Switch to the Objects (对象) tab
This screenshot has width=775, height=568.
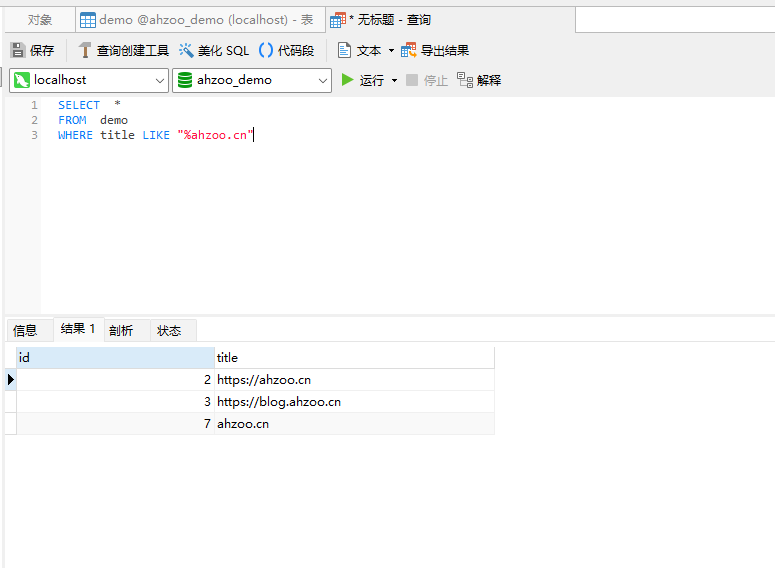(x=40, y=20)
